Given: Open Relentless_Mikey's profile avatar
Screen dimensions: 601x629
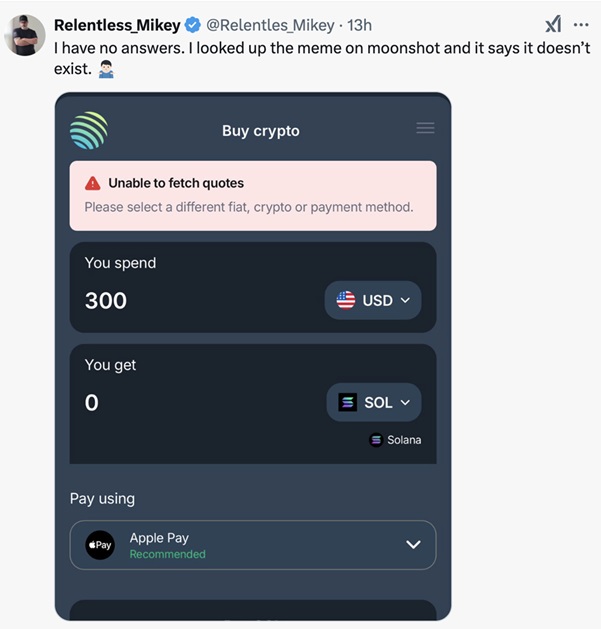Looking at the screenshot, I should 25,35.
